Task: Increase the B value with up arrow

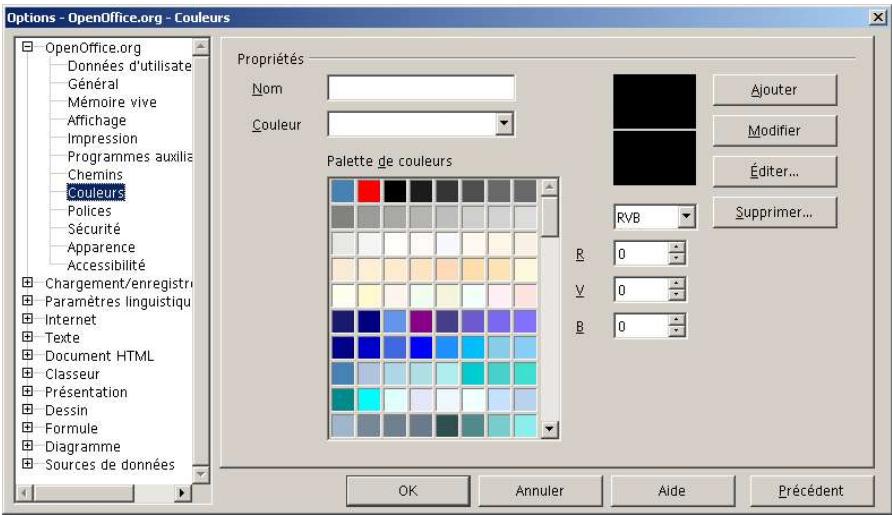Action: click(x=677, y=320)
